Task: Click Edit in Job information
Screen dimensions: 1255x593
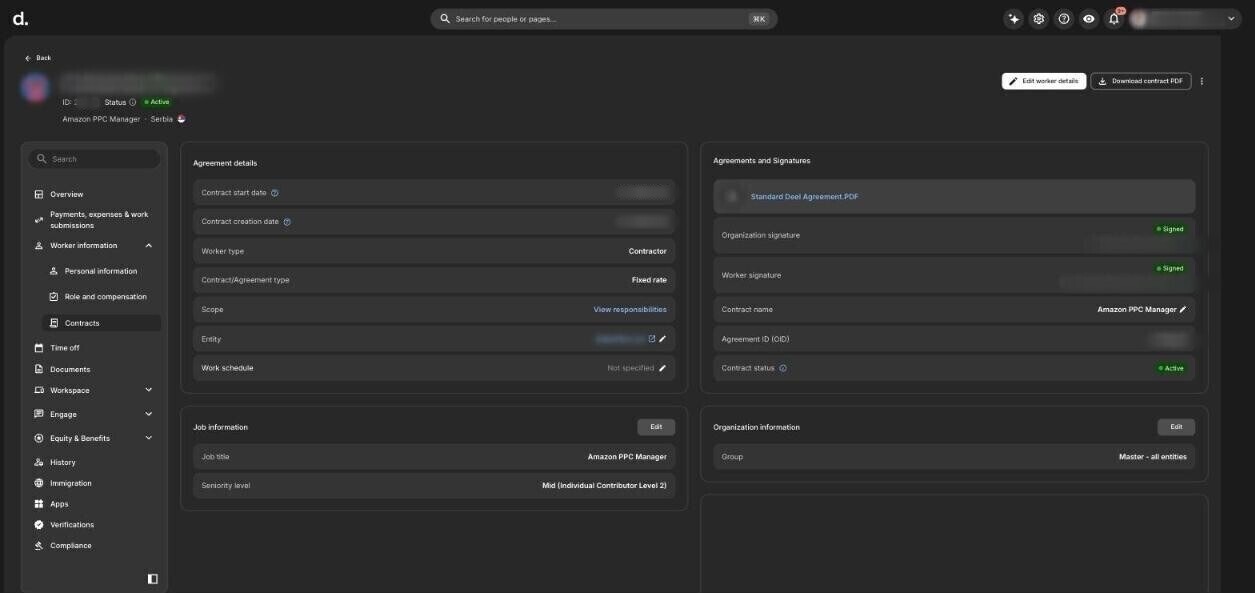Action: 656,427
